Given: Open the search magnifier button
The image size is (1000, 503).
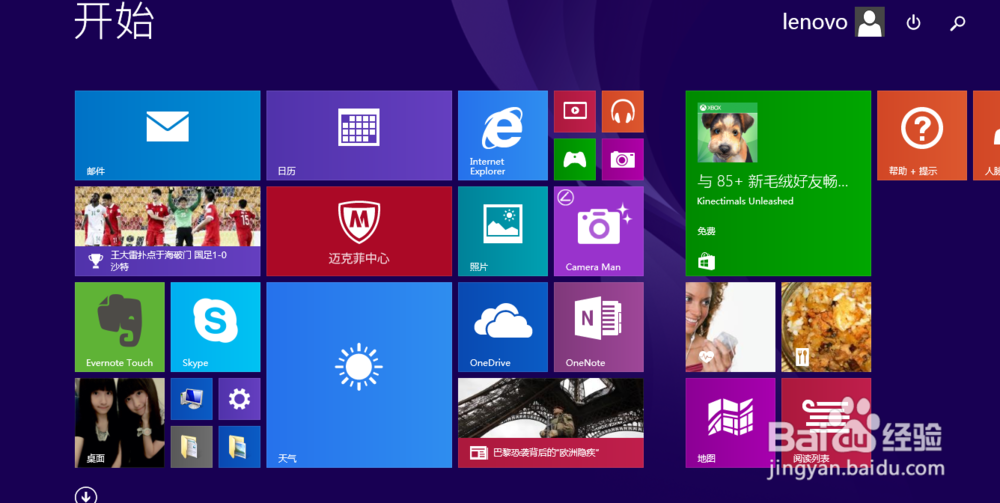Looking at the screenshot, I should point(957,24).
